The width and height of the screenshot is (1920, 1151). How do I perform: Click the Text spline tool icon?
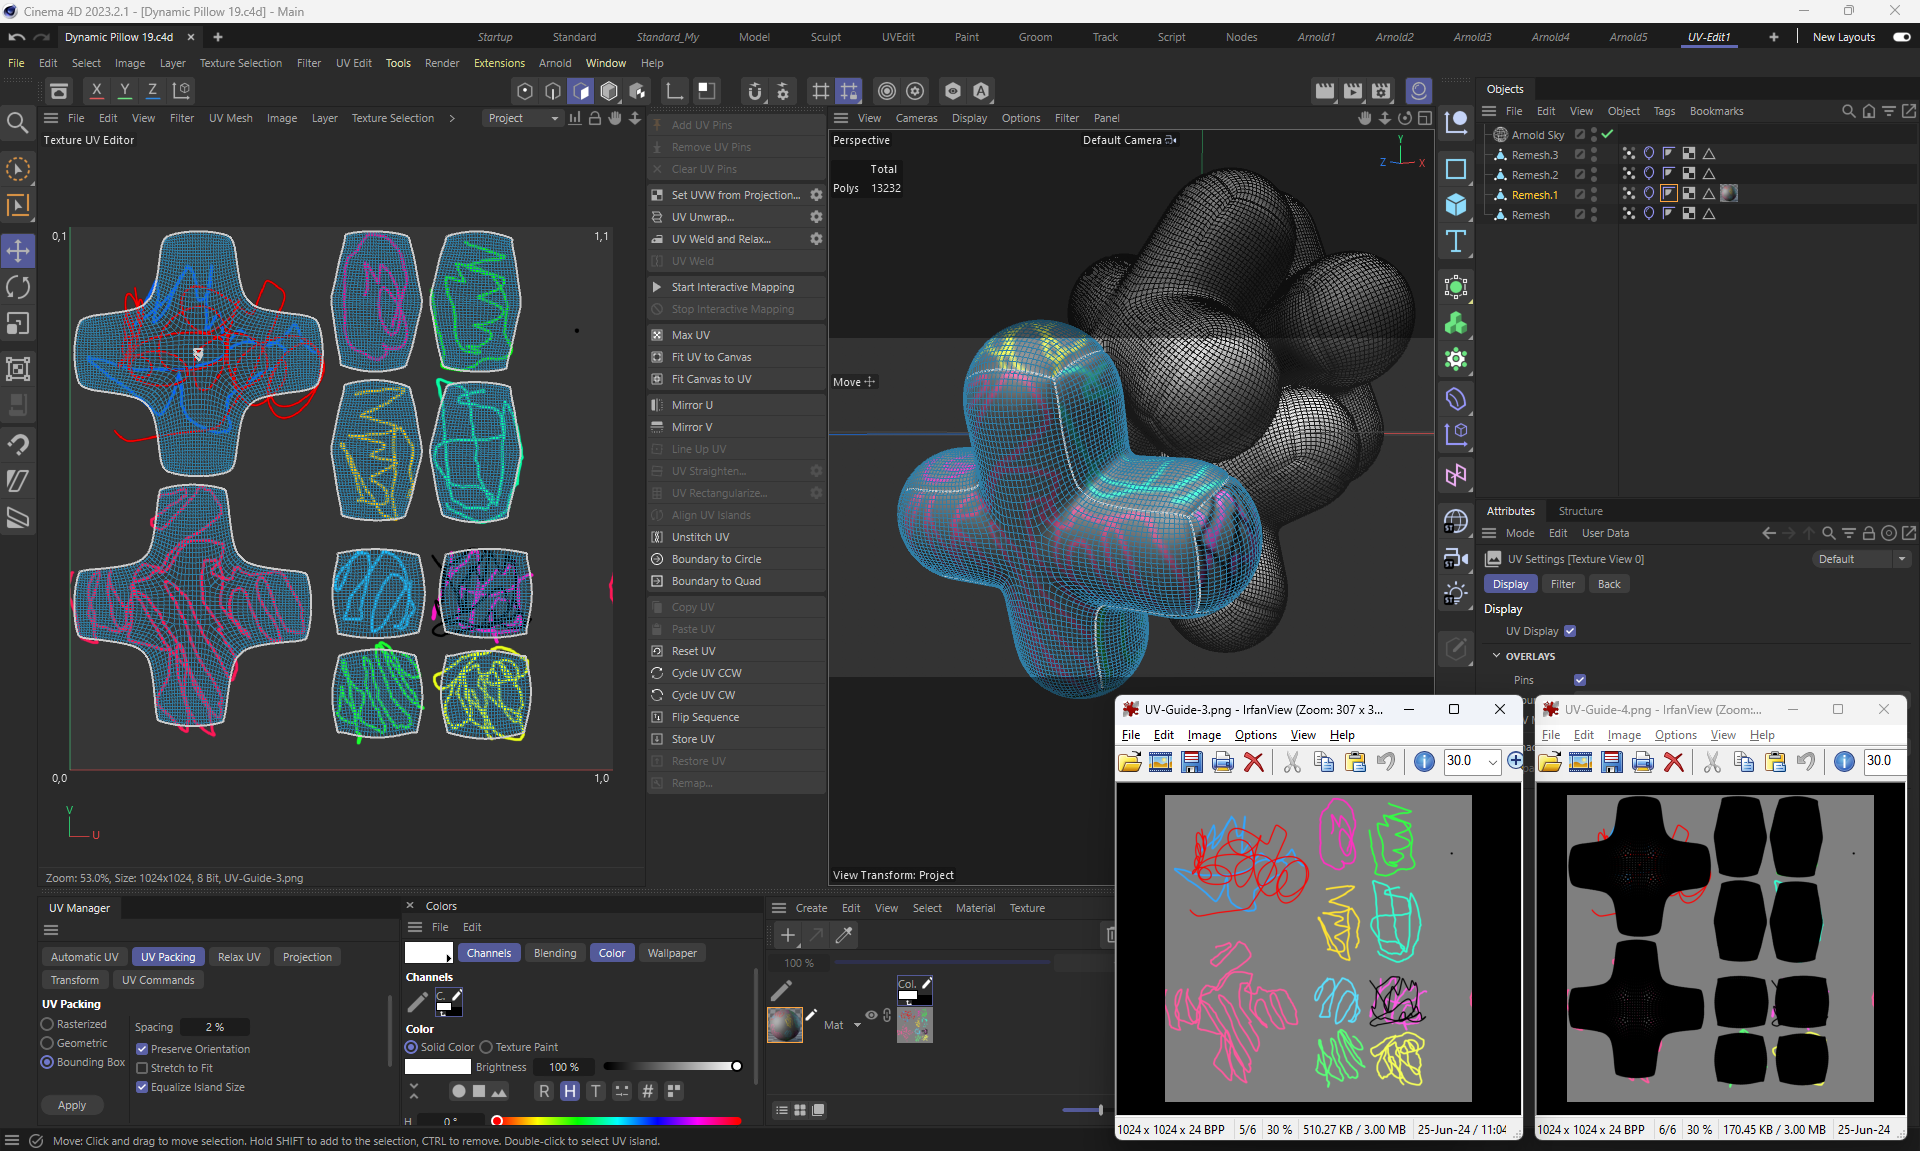(1456, 241)
